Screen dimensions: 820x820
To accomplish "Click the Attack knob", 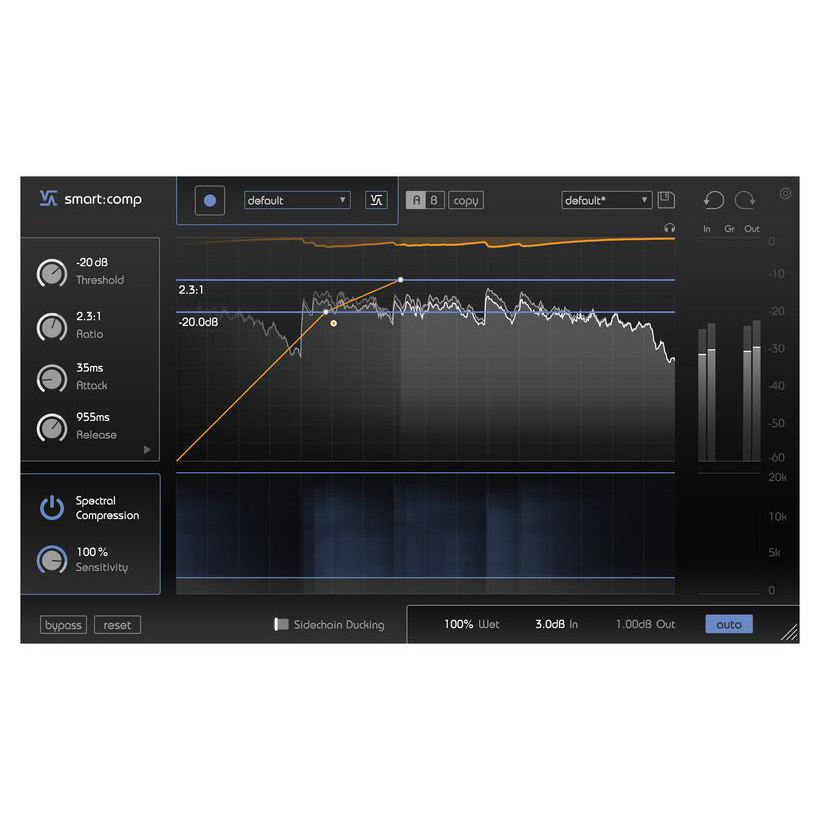I will point(52,378).
